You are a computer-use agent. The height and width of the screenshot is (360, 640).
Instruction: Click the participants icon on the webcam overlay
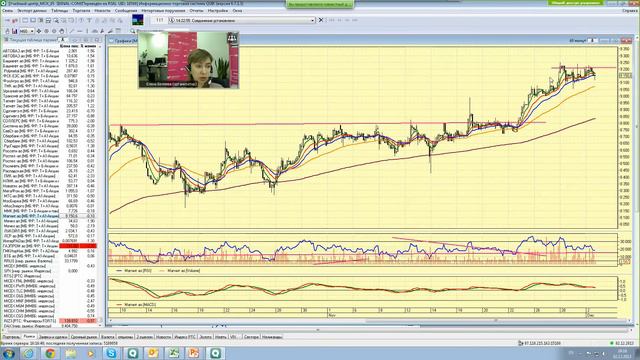pos(232,39)
